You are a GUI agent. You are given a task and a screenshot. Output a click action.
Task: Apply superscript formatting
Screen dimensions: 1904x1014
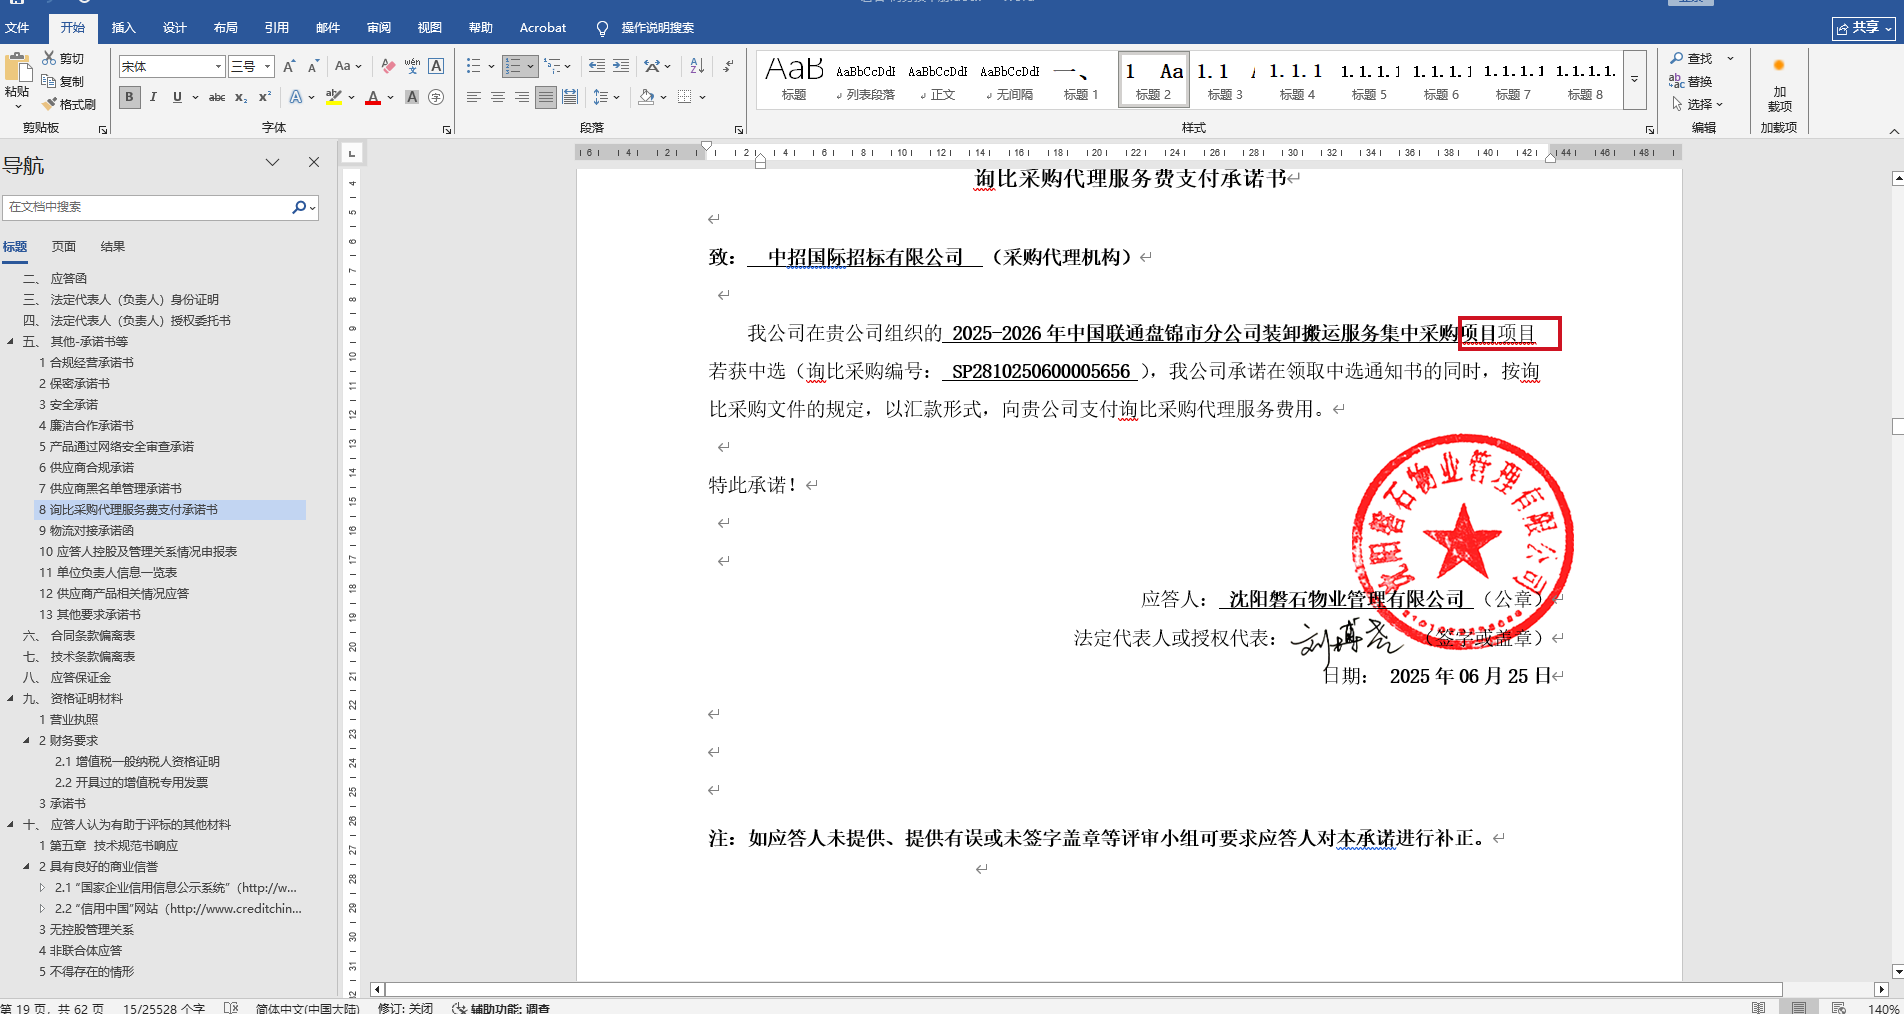pos(265,97)
